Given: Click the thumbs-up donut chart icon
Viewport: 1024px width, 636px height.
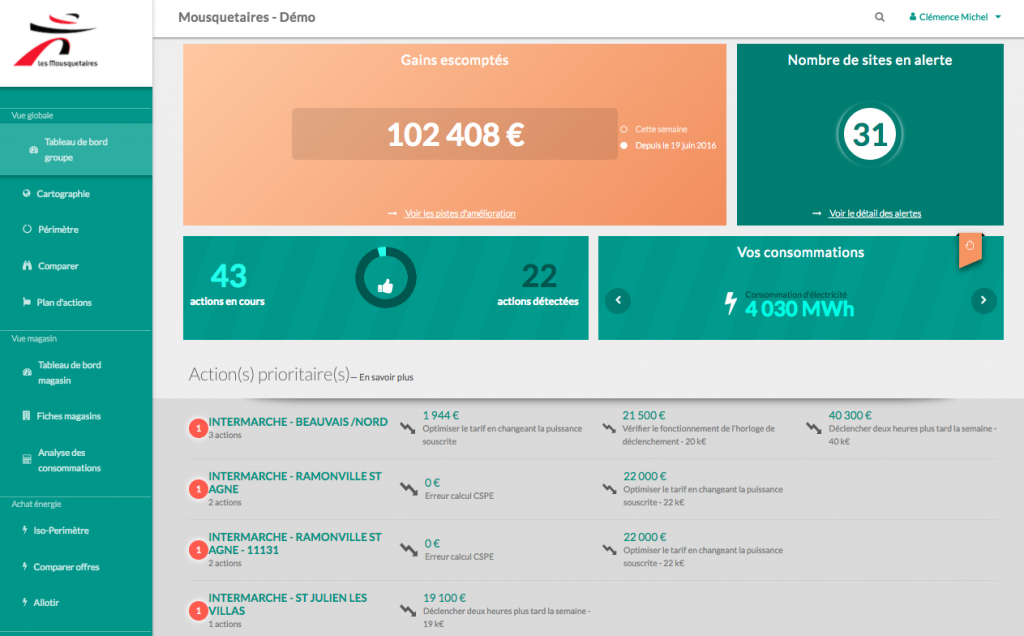Looking at the screenshot, I should click(386, 286).
